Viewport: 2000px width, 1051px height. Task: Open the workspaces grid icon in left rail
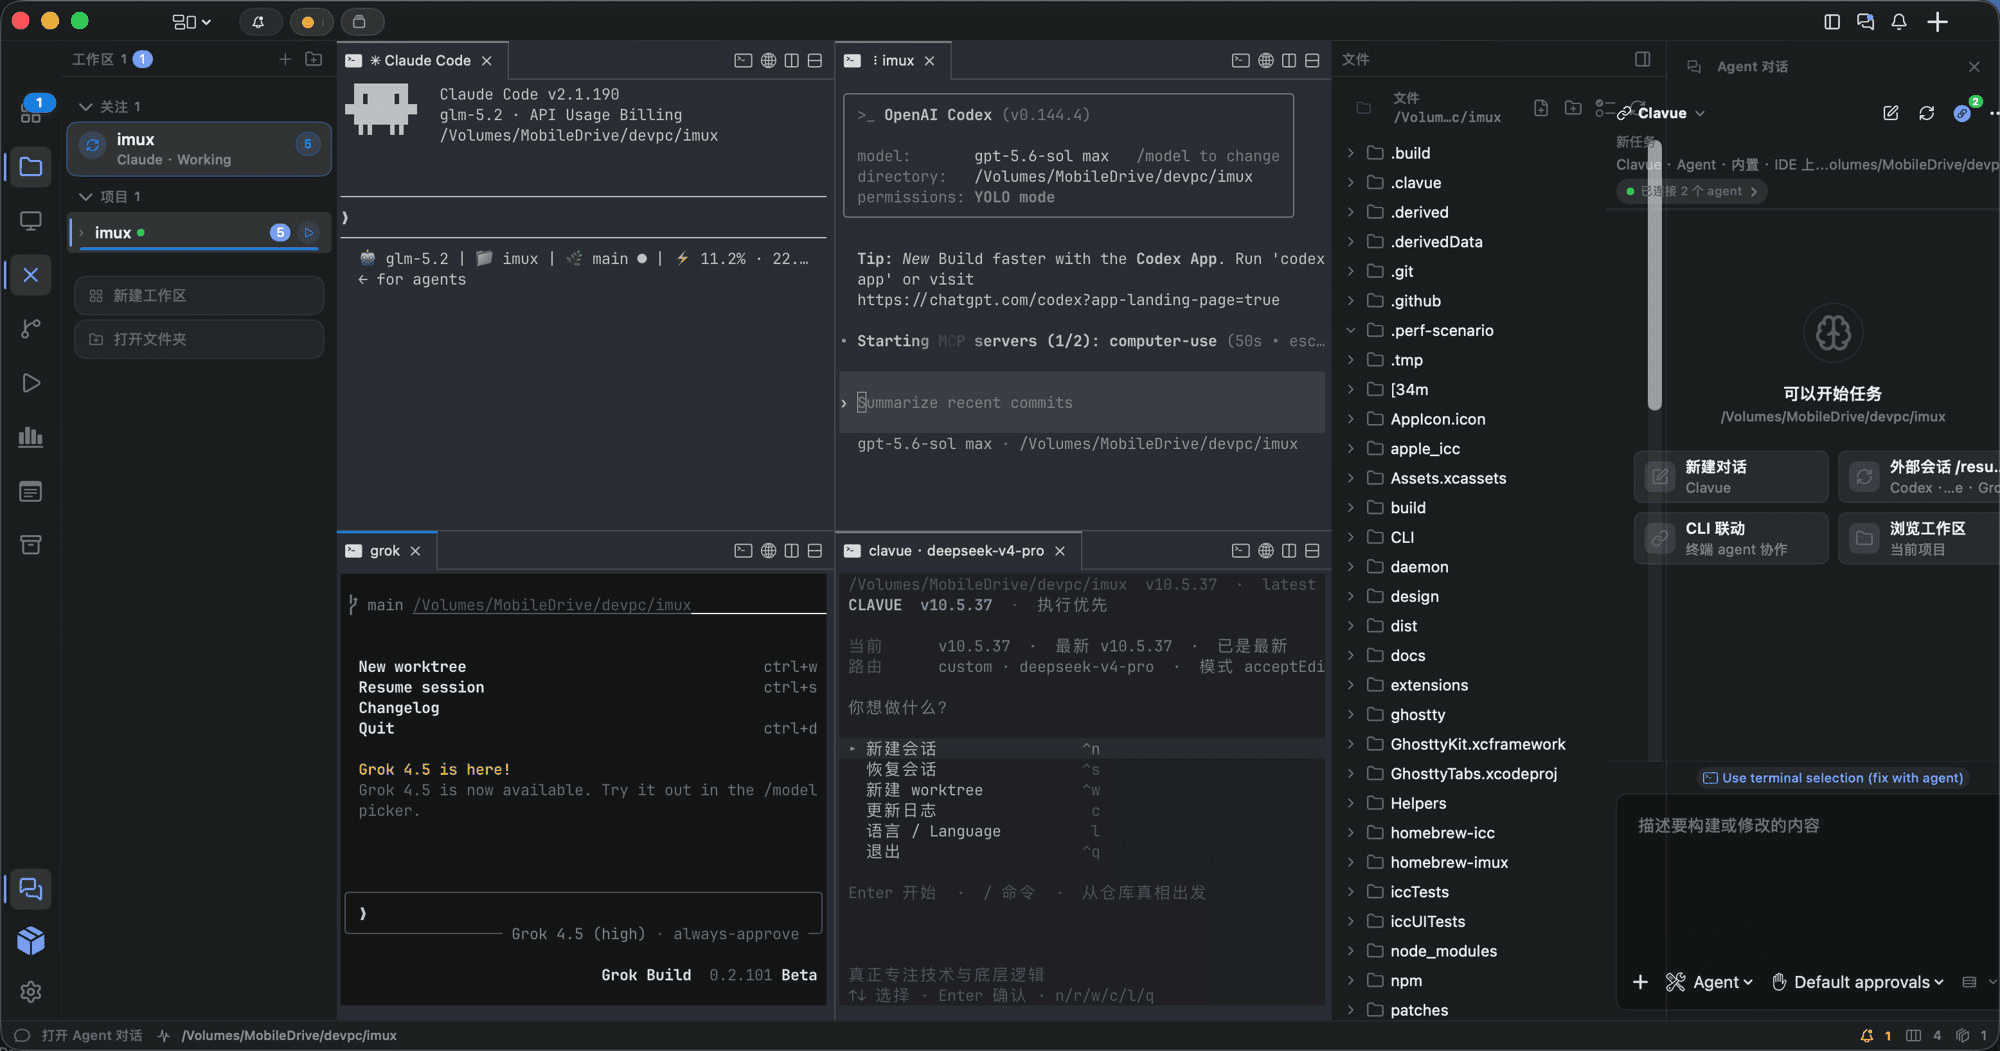(31, 111)
